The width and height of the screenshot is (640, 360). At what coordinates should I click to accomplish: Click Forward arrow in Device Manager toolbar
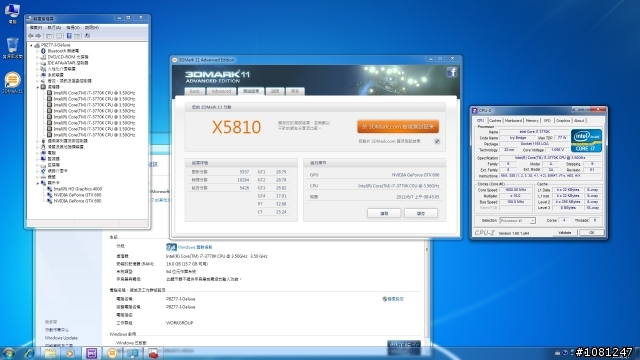tap(38, 36)
